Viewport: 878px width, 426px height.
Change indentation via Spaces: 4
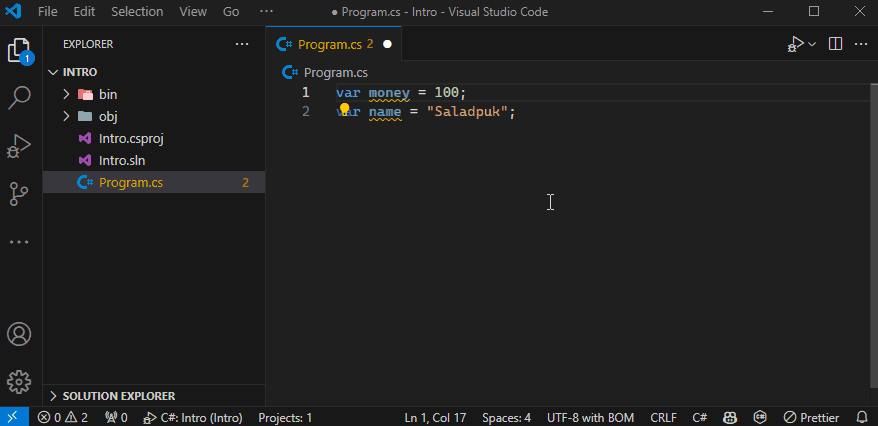[506, 418]
